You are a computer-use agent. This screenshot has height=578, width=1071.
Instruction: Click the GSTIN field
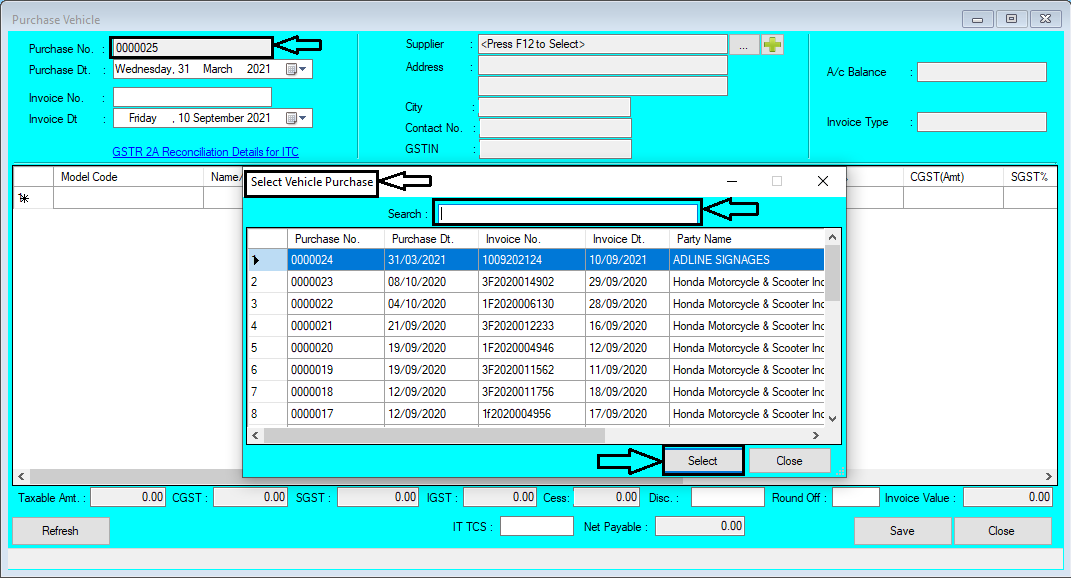555,149
